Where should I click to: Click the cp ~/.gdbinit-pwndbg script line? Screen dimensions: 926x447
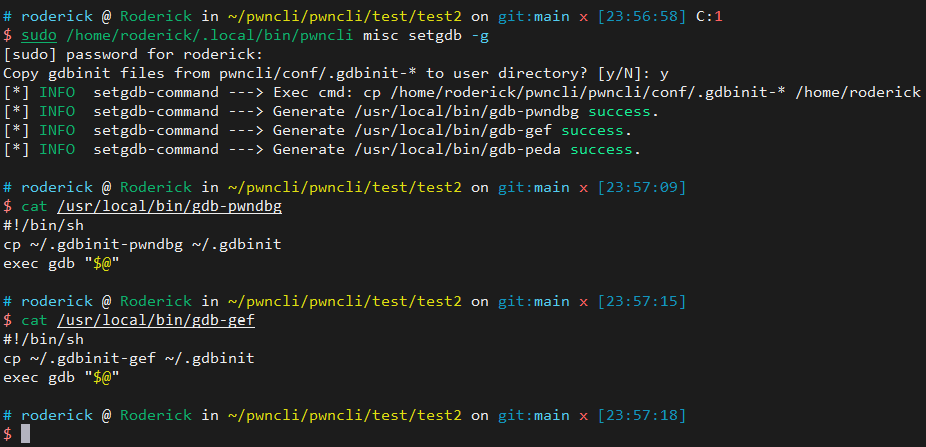pos(142,244)
